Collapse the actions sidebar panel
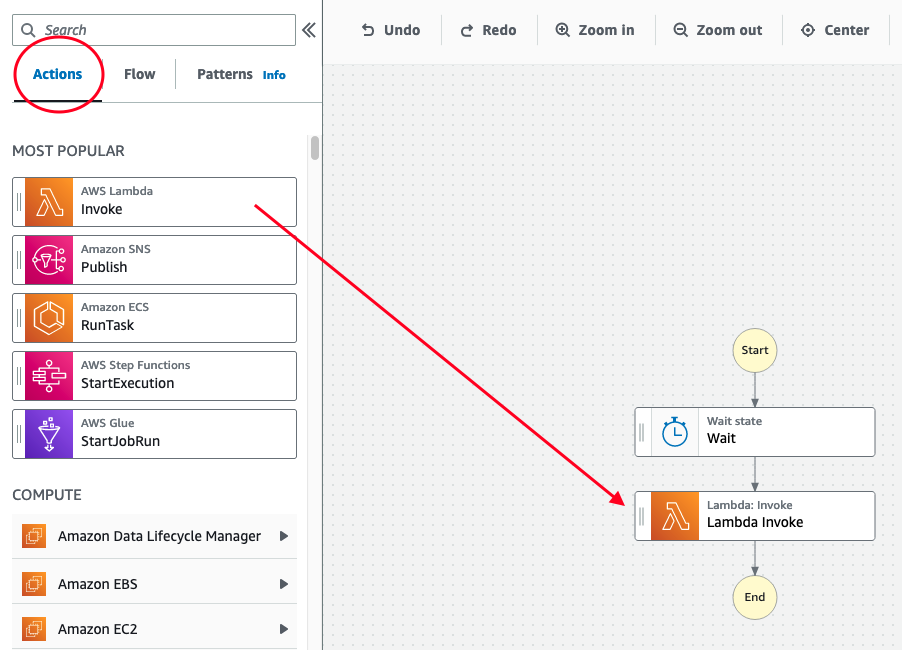Screen dimensions: 902x650 click(x=309, y=30)
